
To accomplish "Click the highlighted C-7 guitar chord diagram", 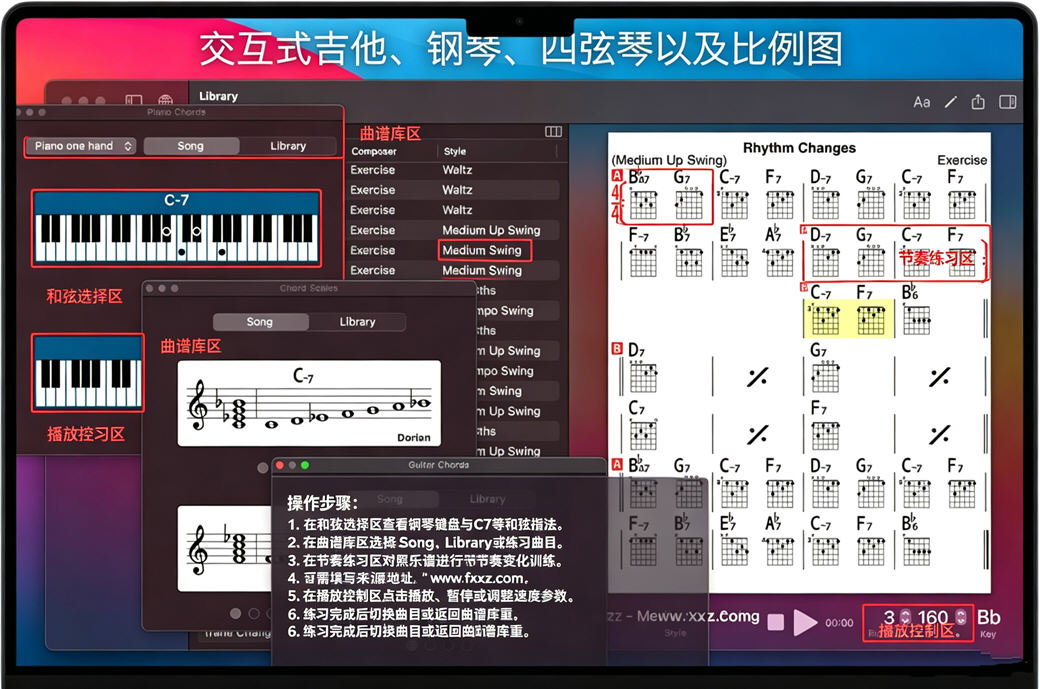I will coord(824,318).
